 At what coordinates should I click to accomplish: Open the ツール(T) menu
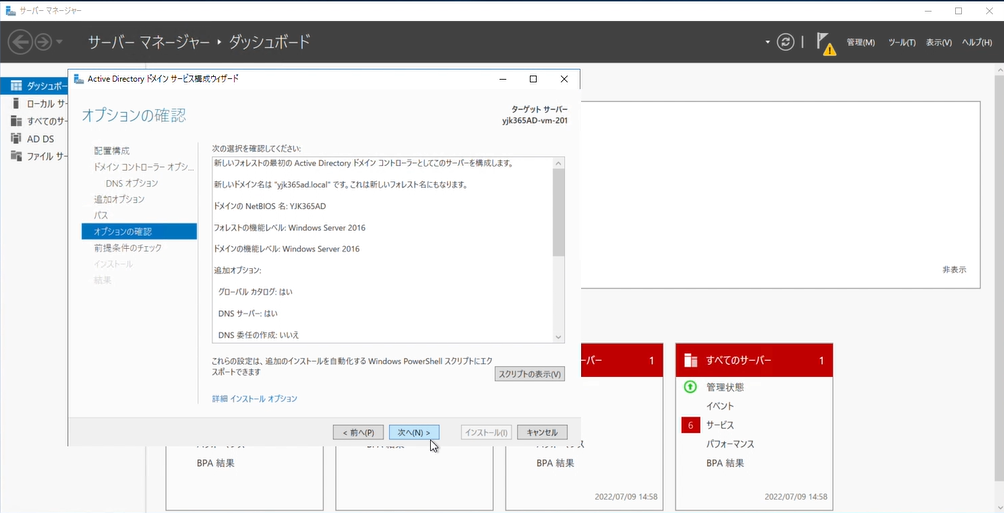[x=902, y=42]
